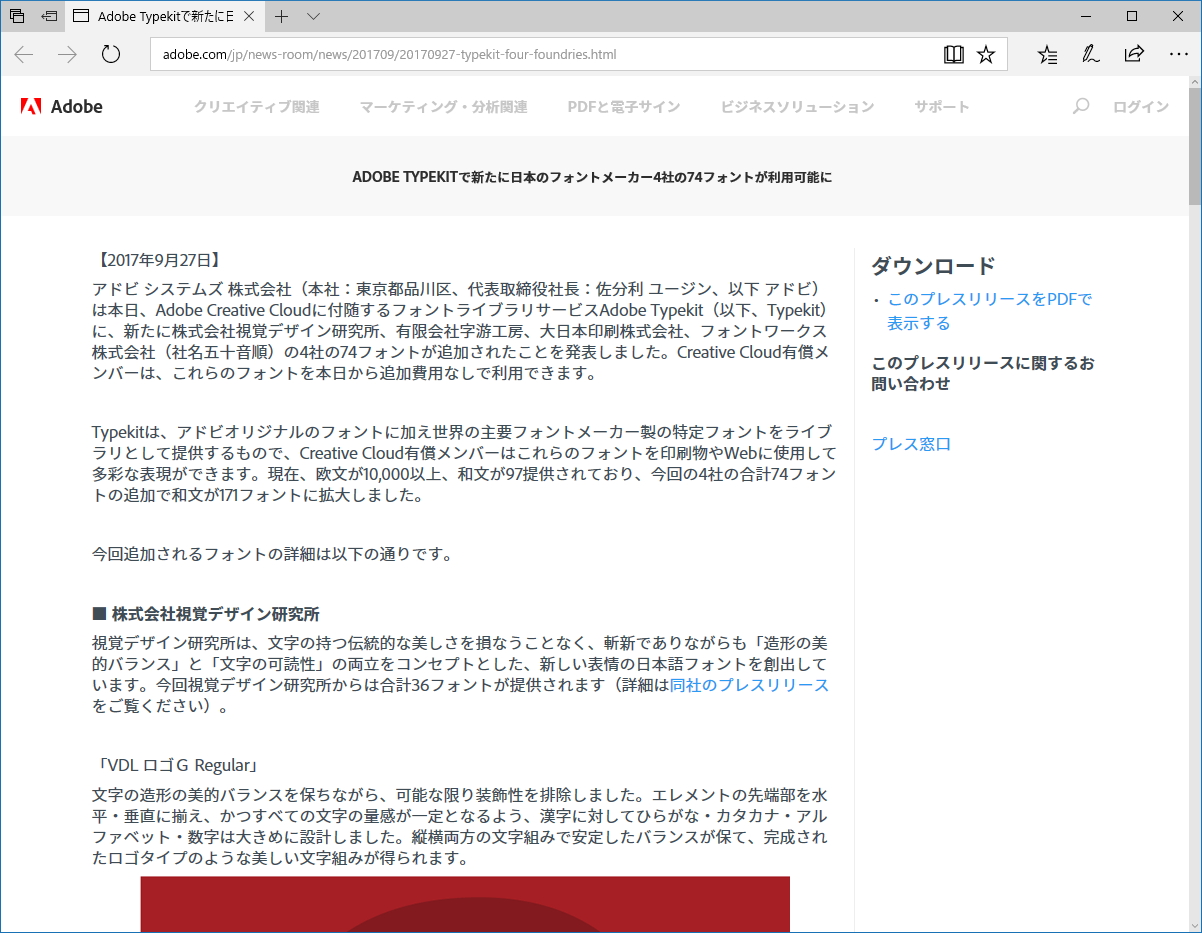
Task: Open Web Note pen icon
Action: [1091, 54]
